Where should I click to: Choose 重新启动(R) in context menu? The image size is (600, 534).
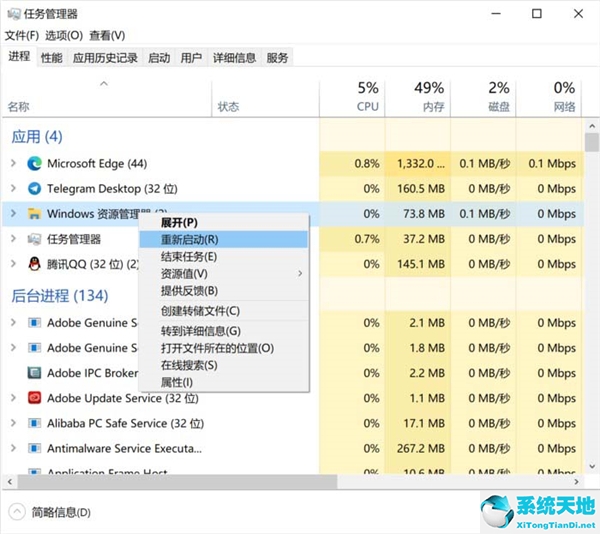click(x=224, y=239)
